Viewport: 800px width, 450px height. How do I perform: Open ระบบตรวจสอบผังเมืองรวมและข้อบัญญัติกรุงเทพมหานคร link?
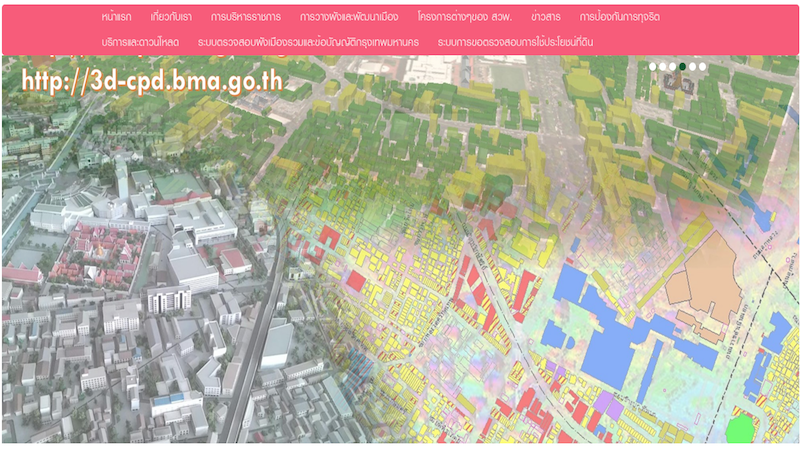tap(308, 42)
